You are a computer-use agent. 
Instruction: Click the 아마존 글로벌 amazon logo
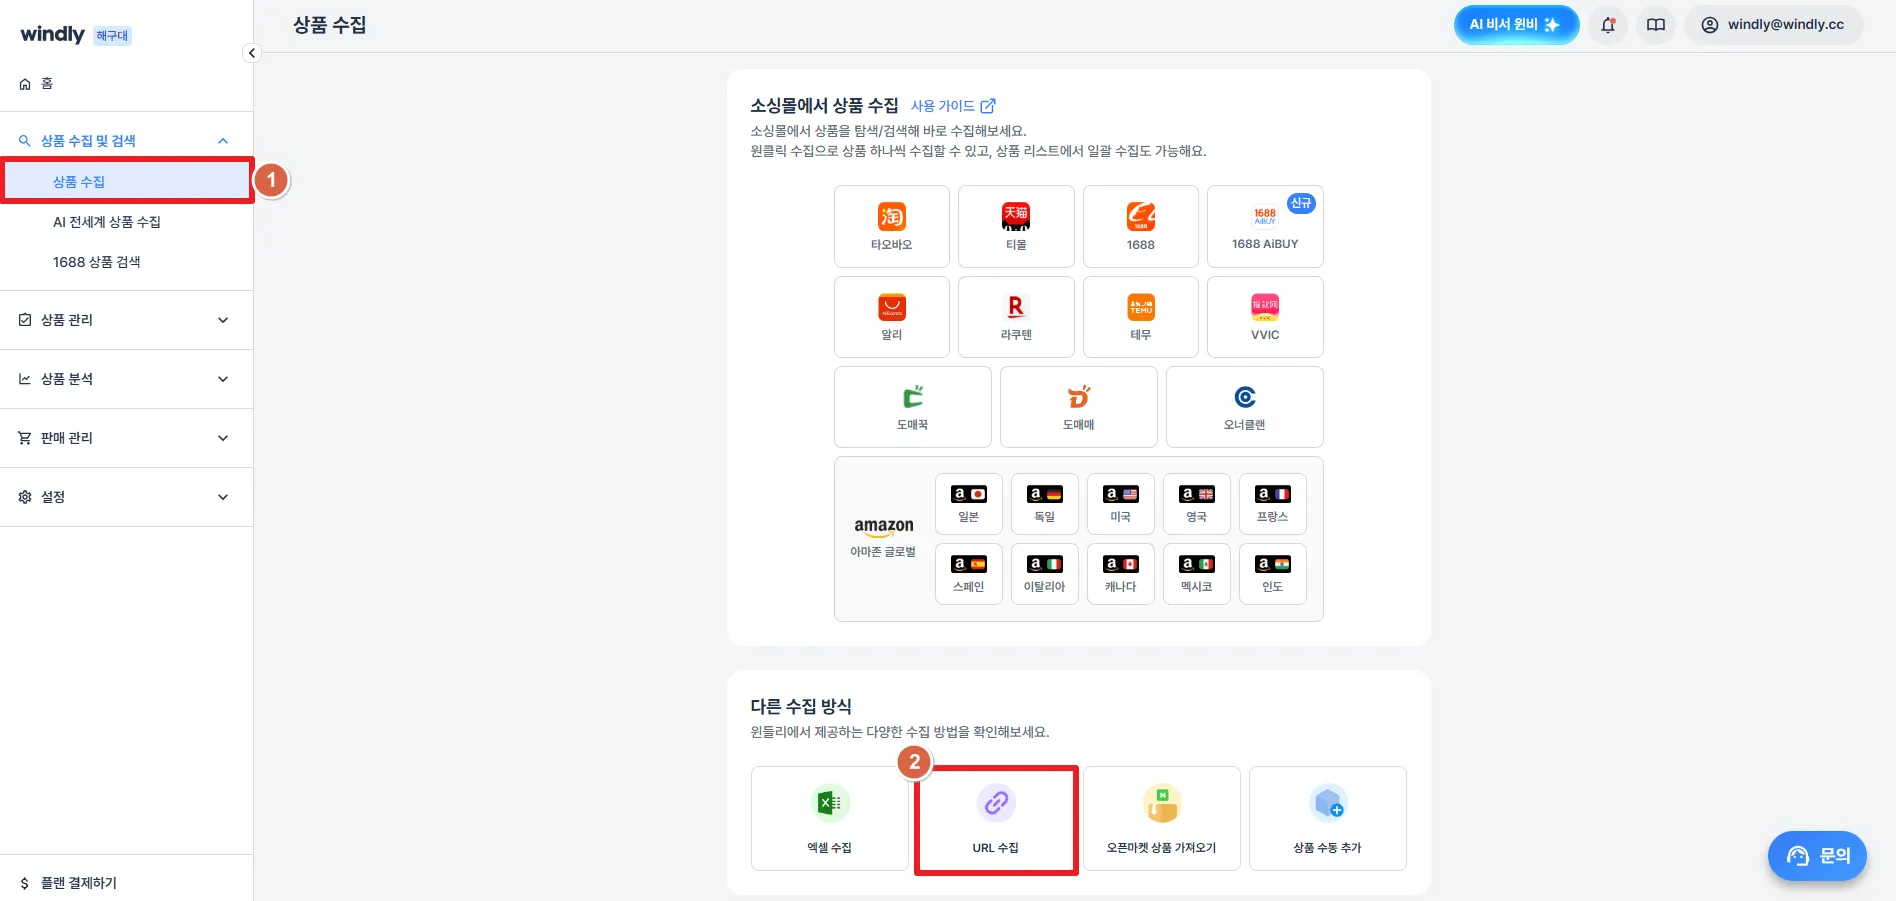point(884,527)
